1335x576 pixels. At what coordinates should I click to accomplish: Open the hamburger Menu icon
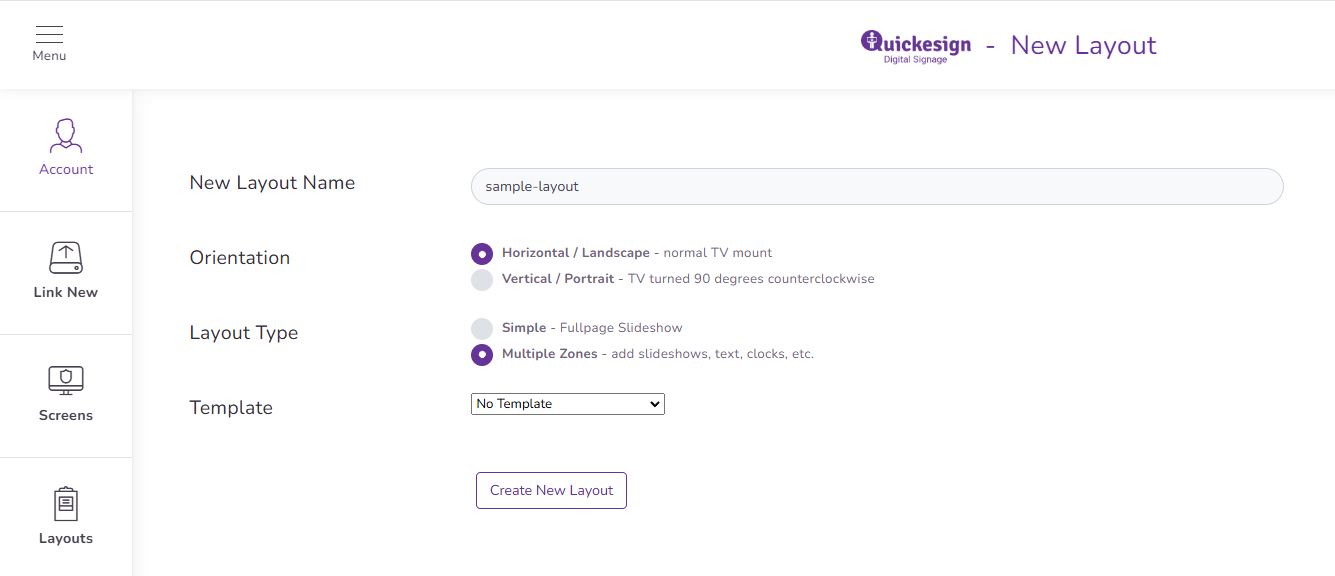tap(49, 34)
